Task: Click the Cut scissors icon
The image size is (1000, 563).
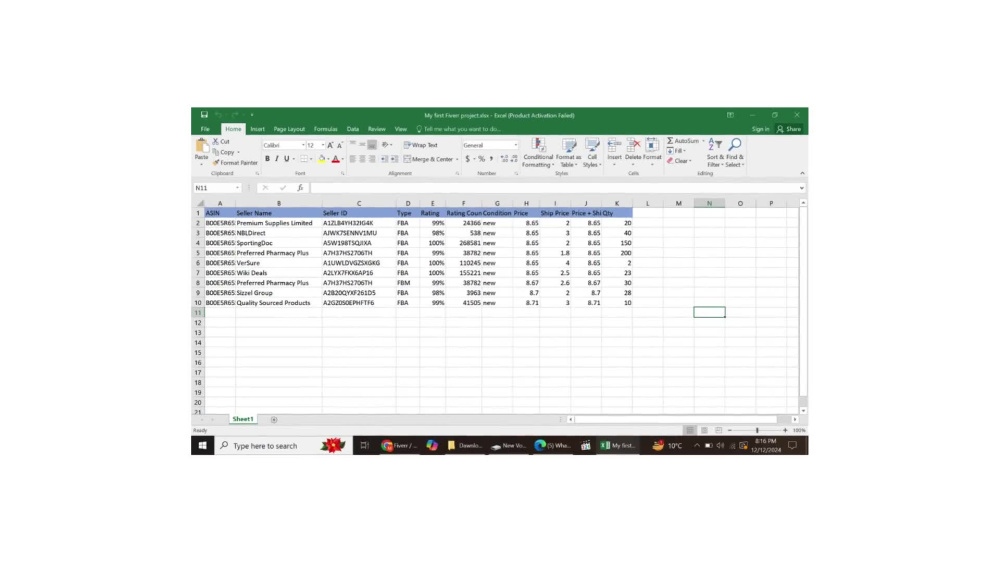Action: tap(216, 142)
